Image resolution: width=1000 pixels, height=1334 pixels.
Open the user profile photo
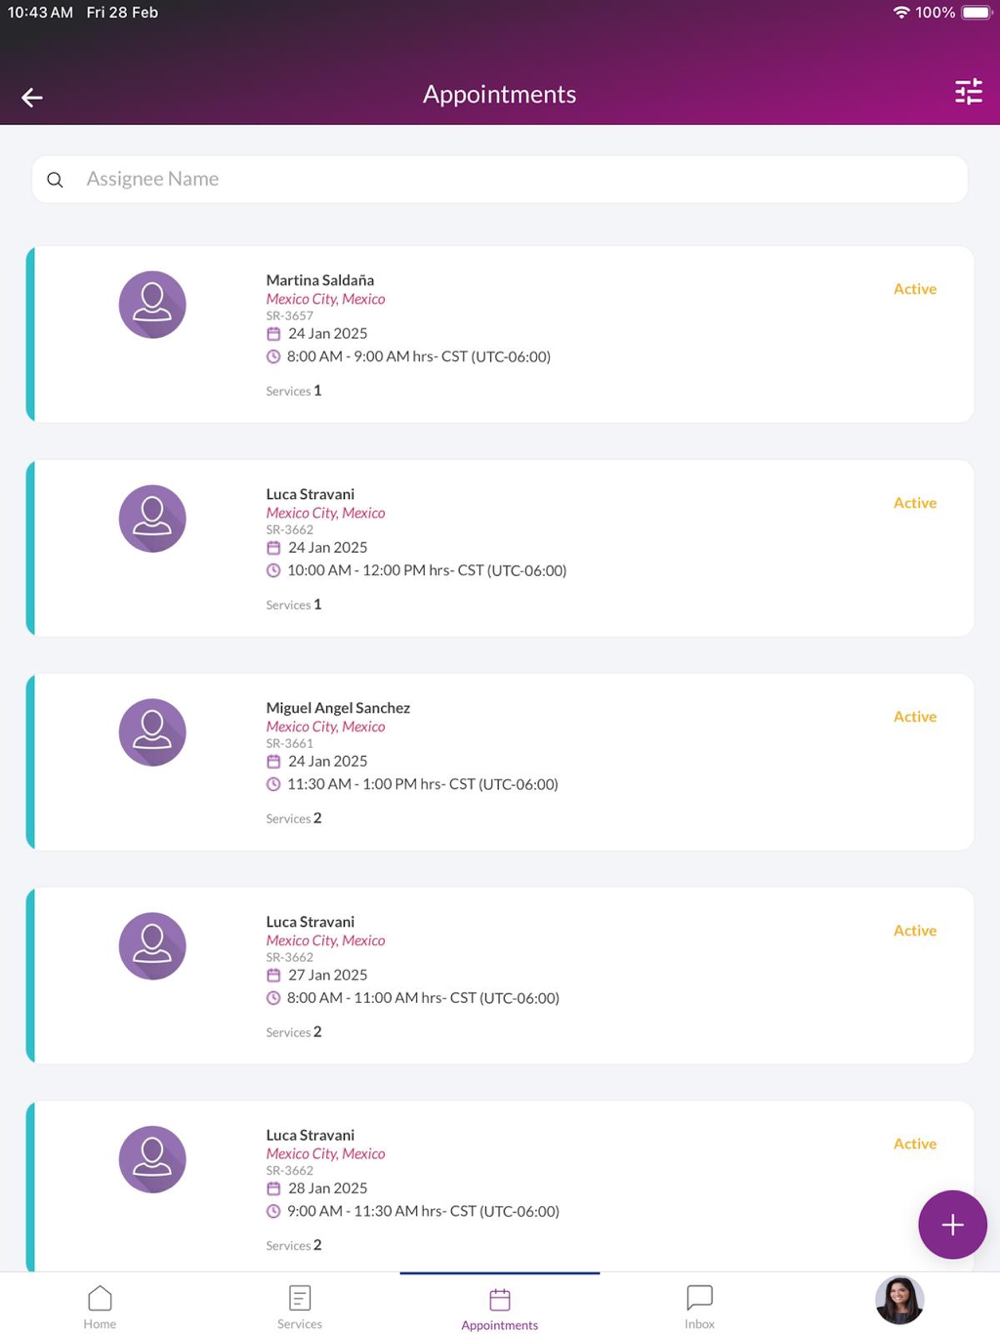point(899,1300)
